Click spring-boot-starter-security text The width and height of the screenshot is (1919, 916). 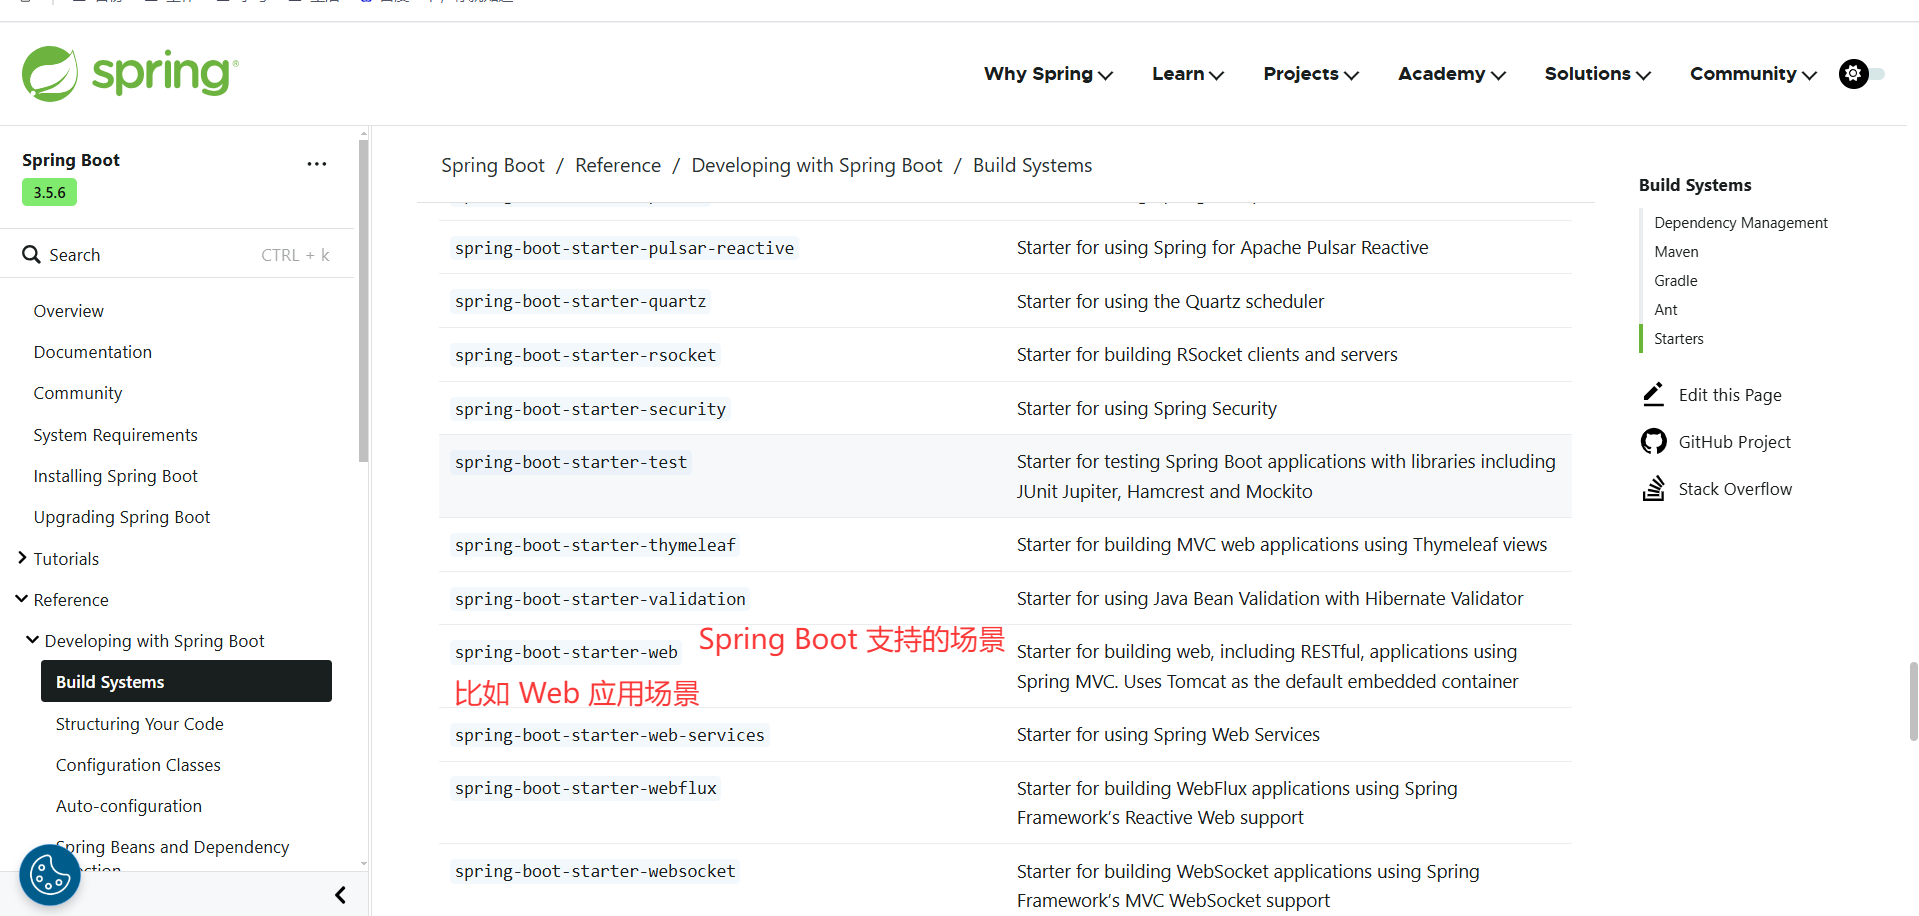tap(590, 409)
